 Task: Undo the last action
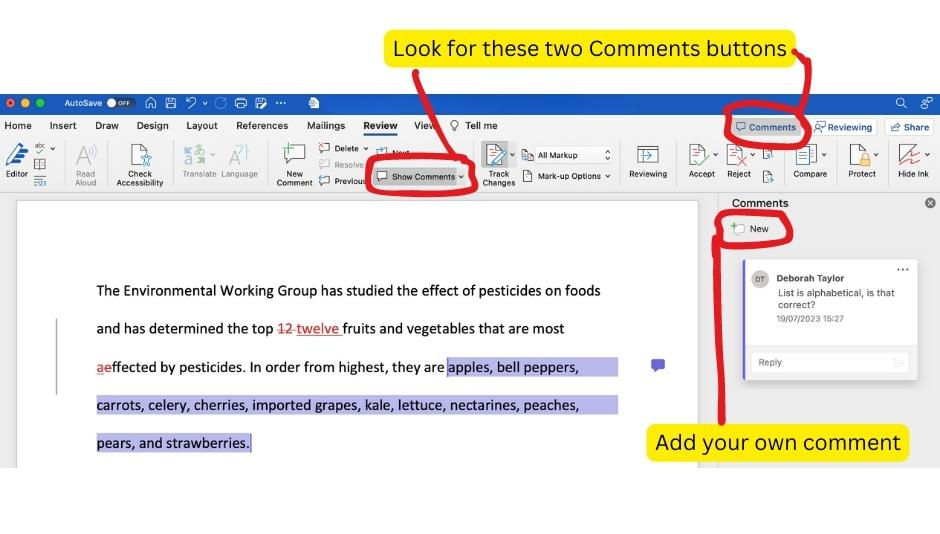[x=191, y=103]
